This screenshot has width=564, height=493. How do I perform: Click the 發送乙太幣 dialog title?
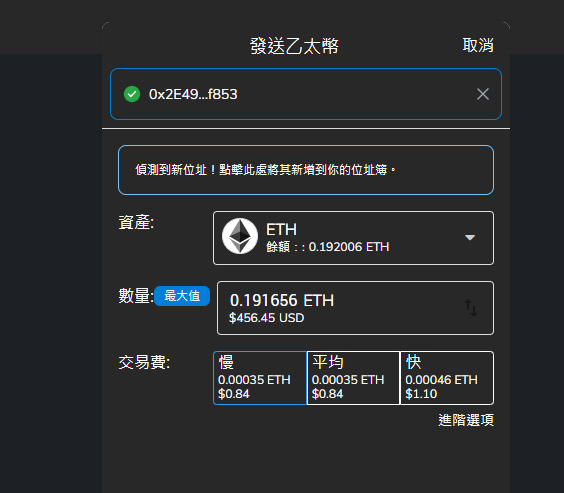point(294,46)
